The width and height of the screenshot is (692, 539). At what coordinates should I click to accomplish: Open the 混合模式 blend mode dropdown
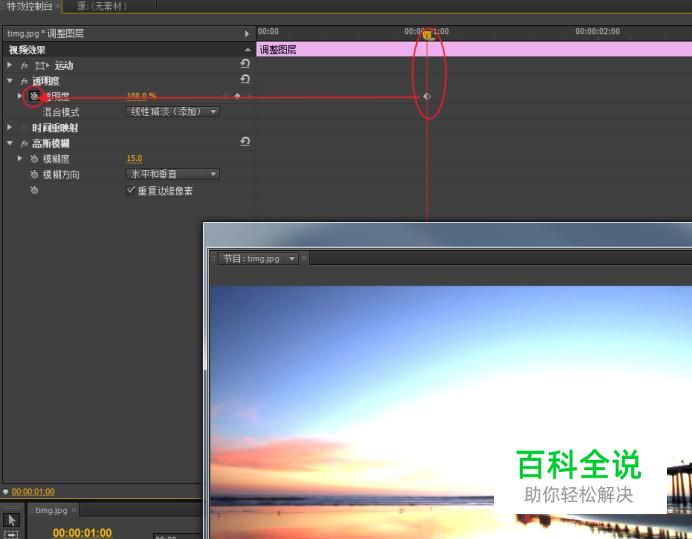tap(173, 112)
